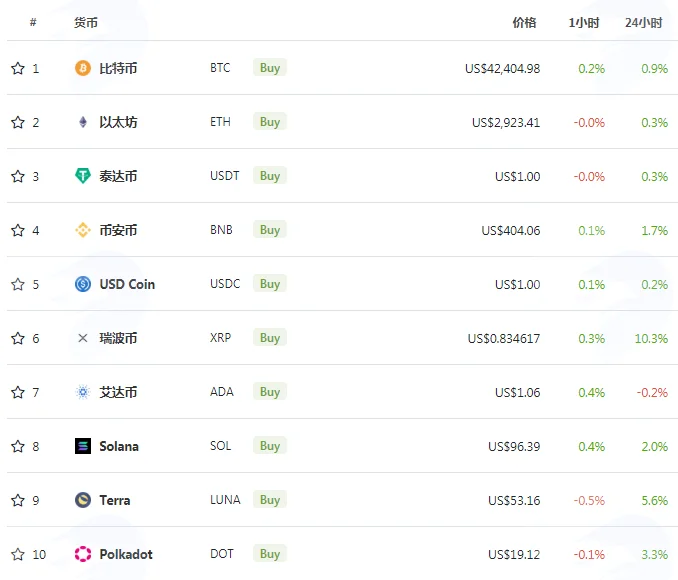Screen dimensions: 678x580
Task: Click the Bitcoin orange coin icon
Action: click(x=83, y=68)
